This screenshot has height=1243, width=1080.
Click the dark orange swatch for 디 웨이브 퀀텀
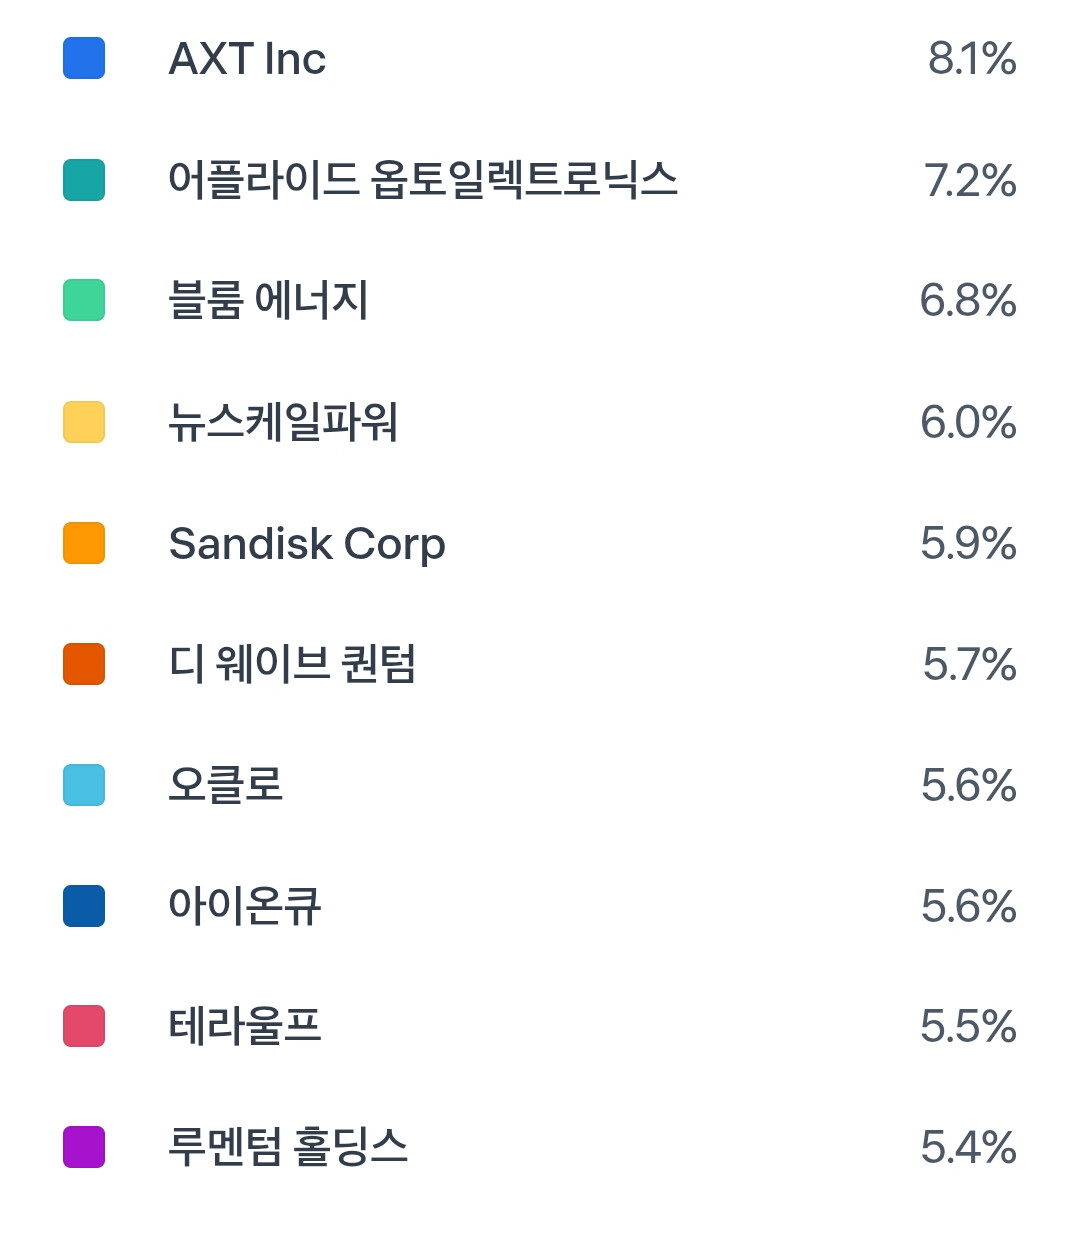pos(84,664)
